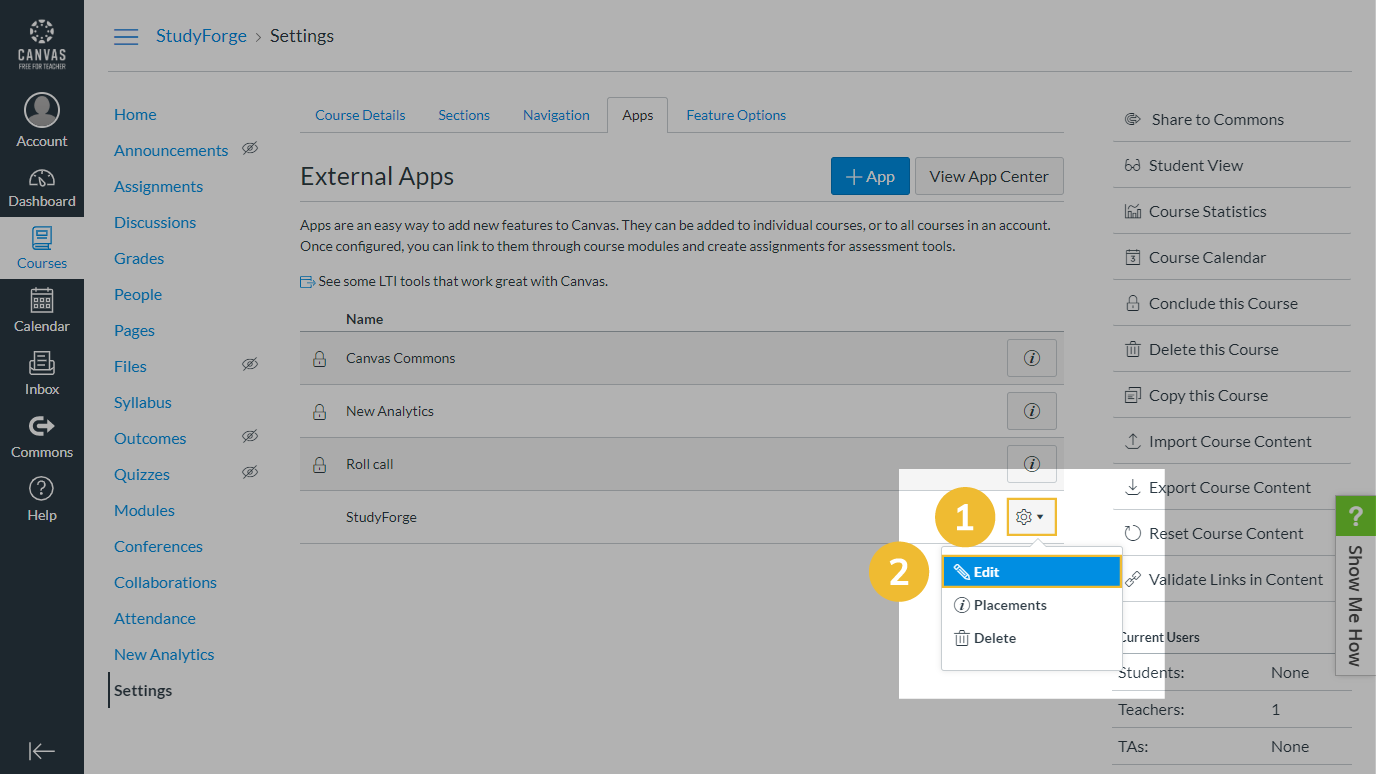Open Attendance in course menu
The height and width of the screenshot is (774, 1376).
pos(155,618)
